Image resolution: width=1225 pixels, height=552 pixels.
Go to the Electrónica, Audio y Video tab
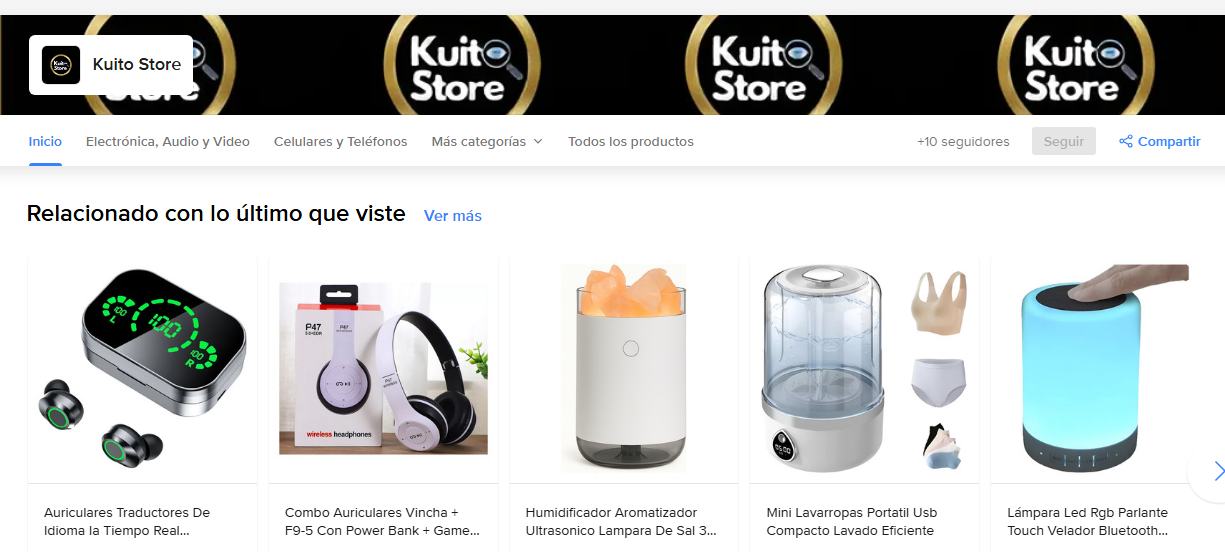pos(168,141)
